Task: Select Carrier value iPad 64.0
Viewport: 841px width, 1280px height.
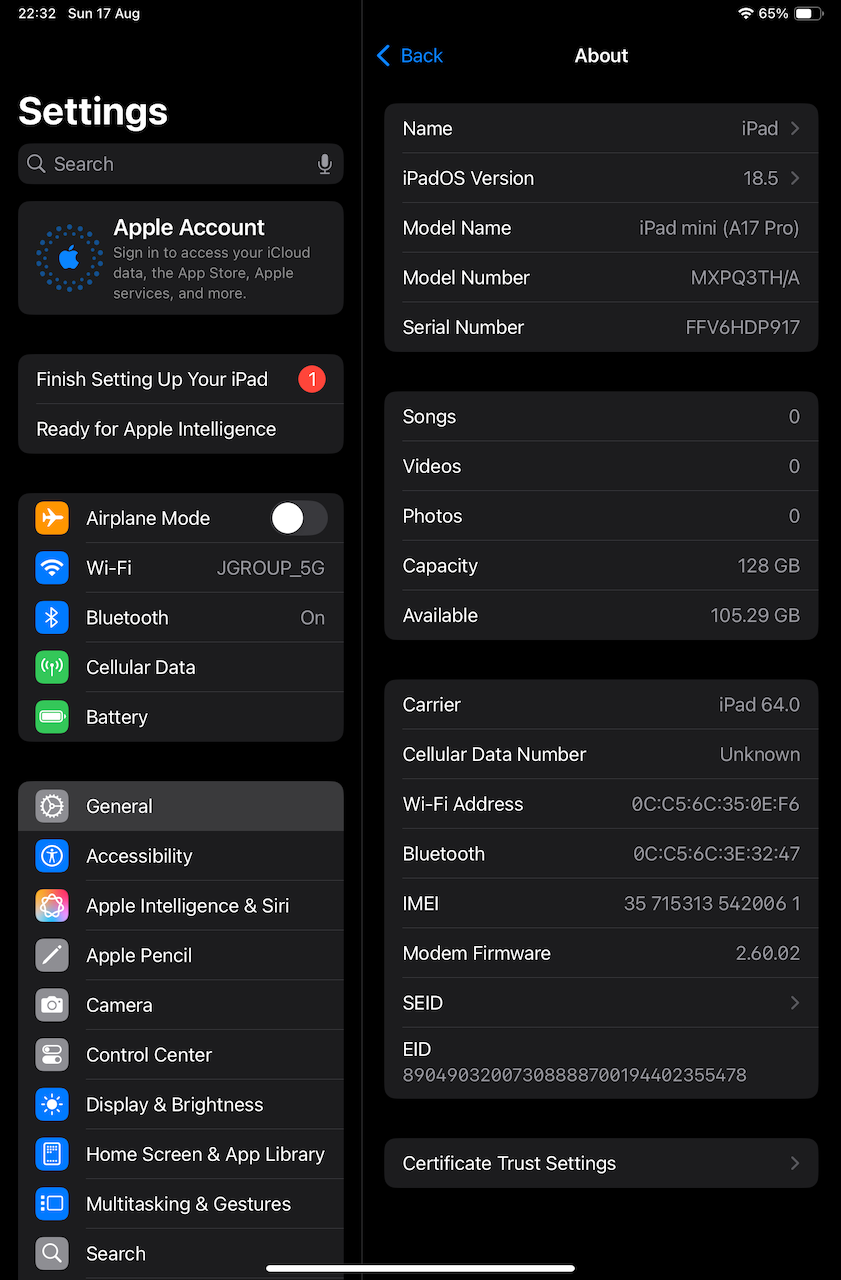Action: (760, 705)
